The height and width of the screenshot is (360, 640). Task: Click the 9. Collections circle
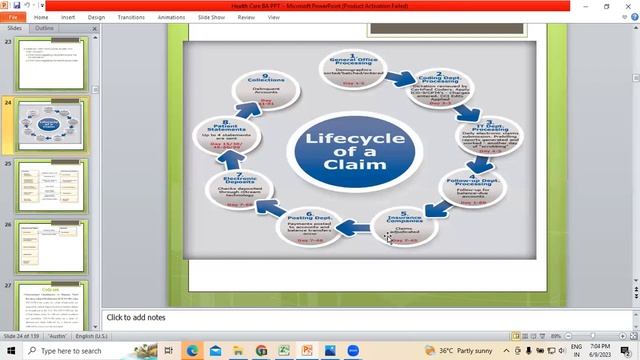coord(266,91)
